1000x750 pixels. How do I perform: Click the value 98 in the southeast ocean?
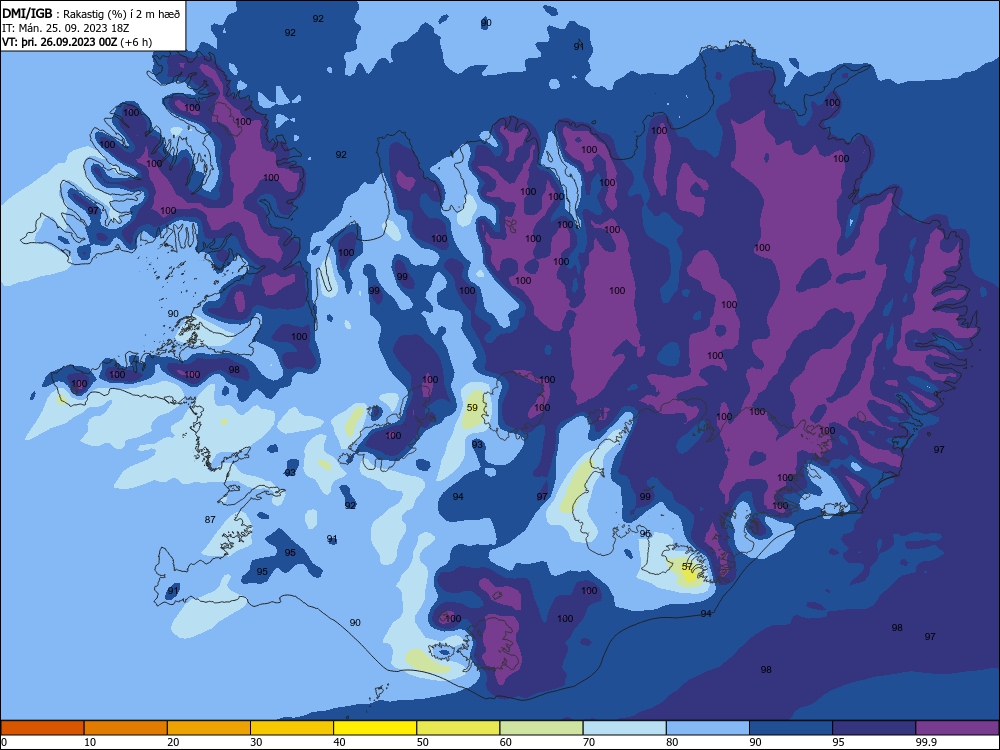click(x=766, y=670)
